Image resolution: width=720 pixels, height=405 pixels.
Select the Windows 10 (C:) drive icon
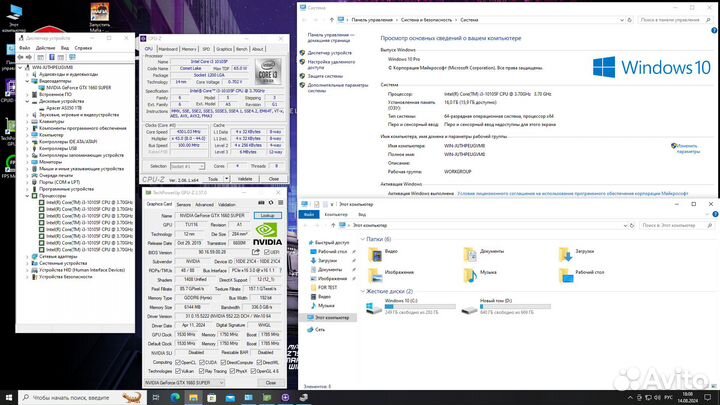click(374, 307)
